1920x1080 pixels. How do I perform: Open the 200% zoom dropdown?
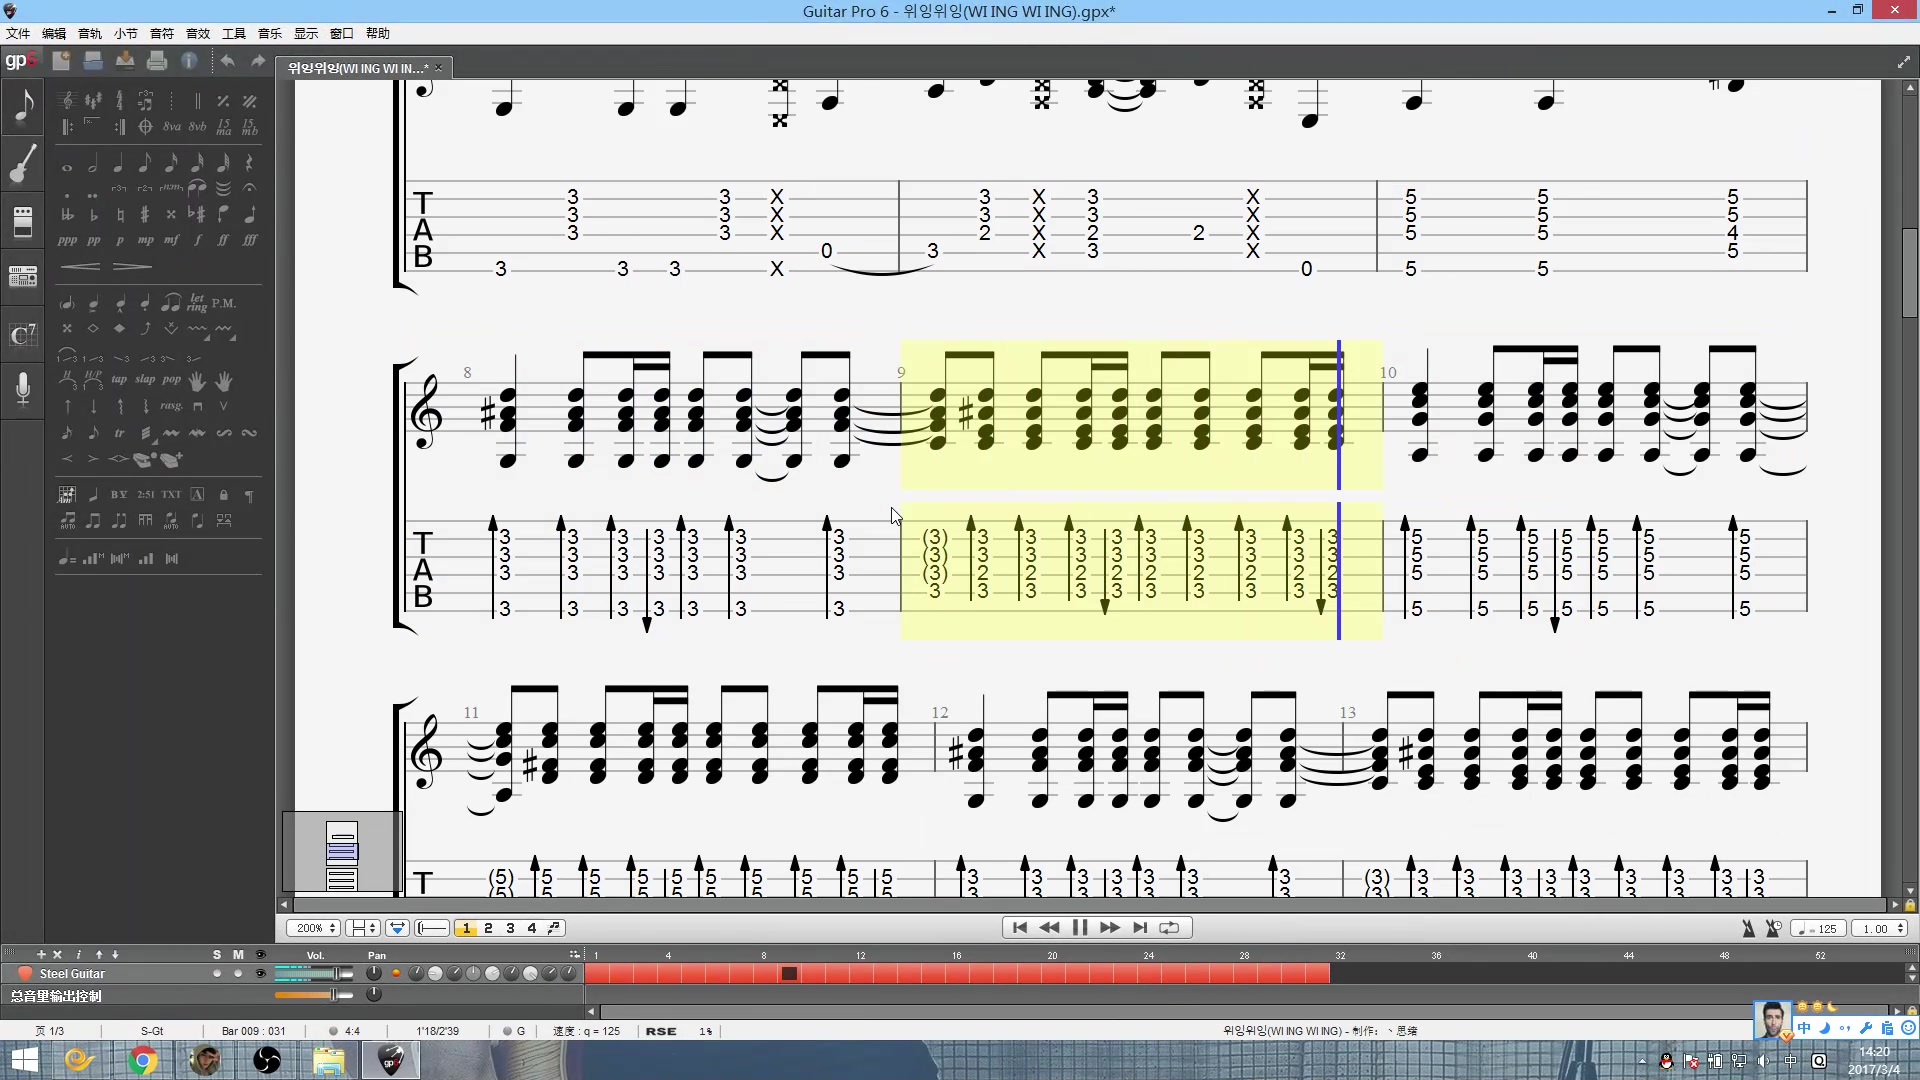[x=314, y=928]
